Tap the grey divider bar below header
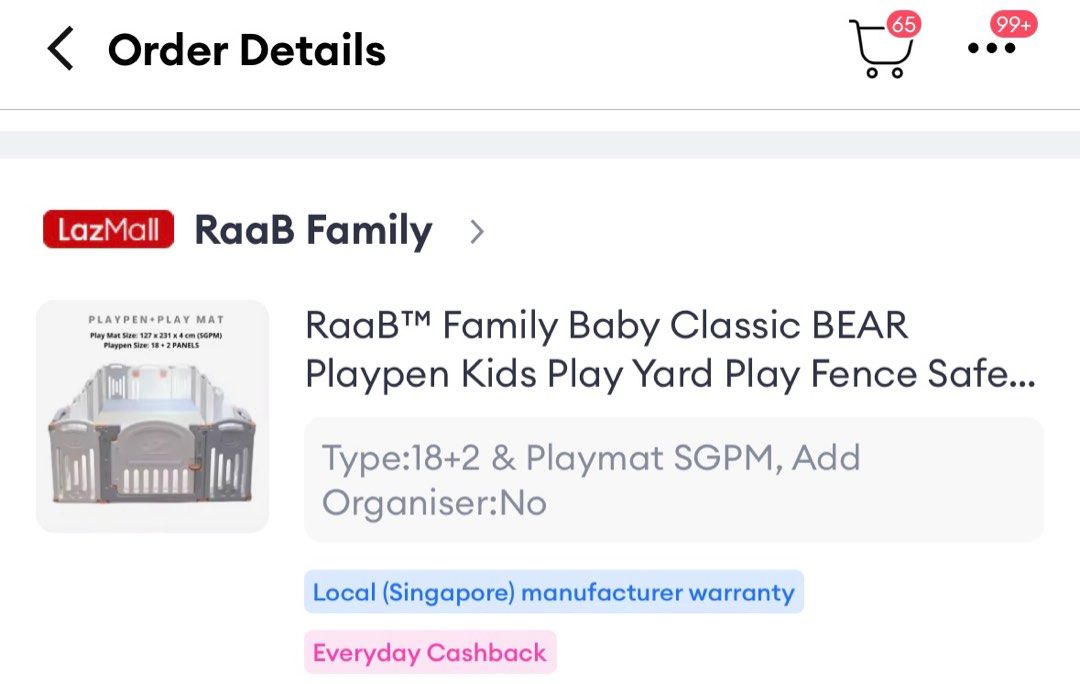This screenshot has width=1080, height=684. pyautogui.click(x=540, y=145)
